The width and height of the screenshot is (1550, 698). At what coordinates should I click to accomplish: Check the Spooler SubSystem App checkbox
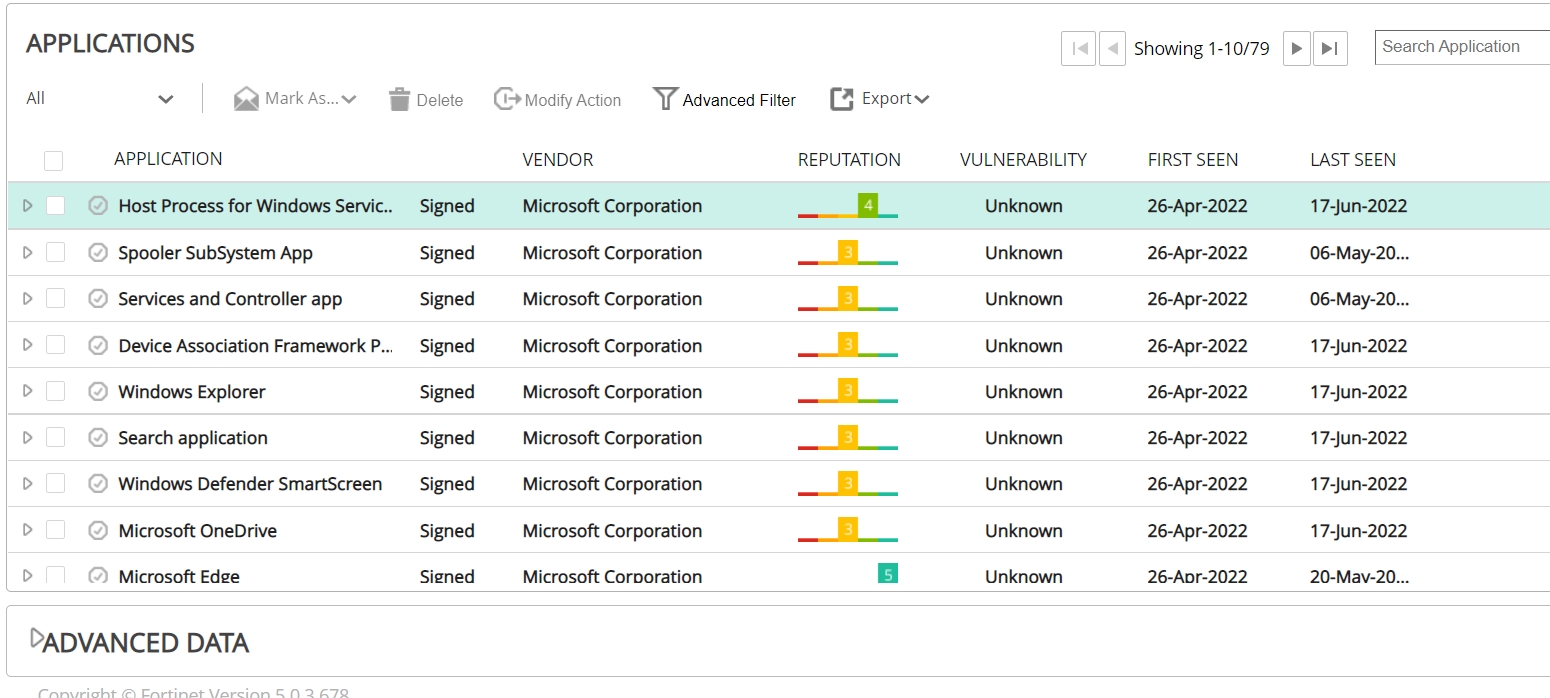point(56,253)
